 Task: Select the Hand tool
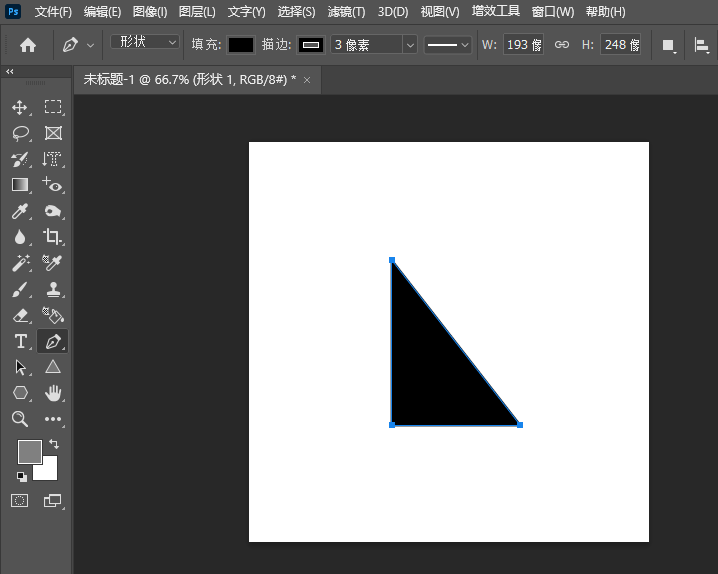tap(53, 393)
